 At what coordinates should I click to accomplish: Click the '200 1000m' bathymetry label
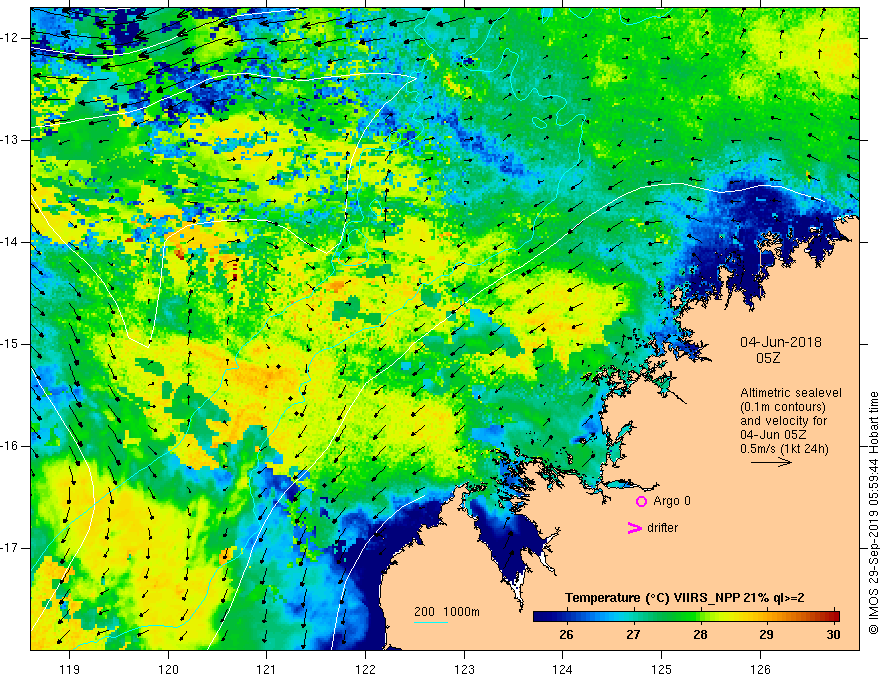tap(447, 612)
